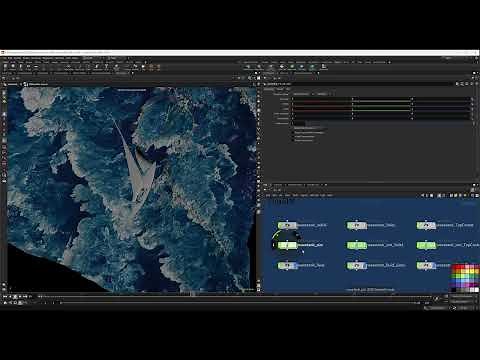Pick the black swatch in the node color palette

[x=454, y=290]
